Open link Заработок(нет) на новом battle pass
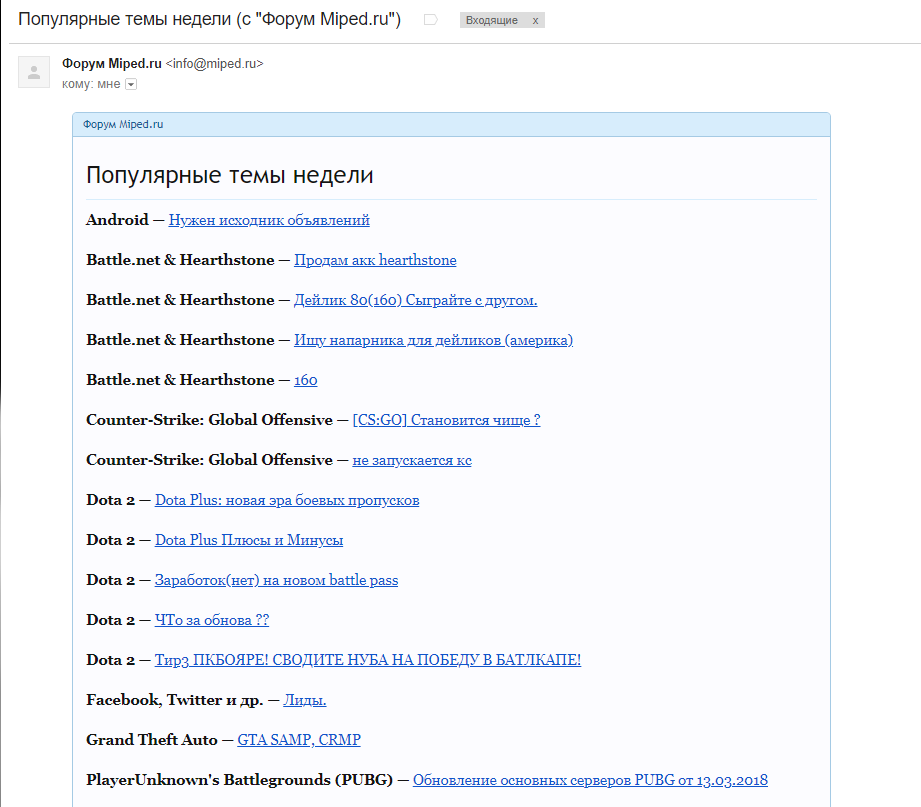 point(277,580)
